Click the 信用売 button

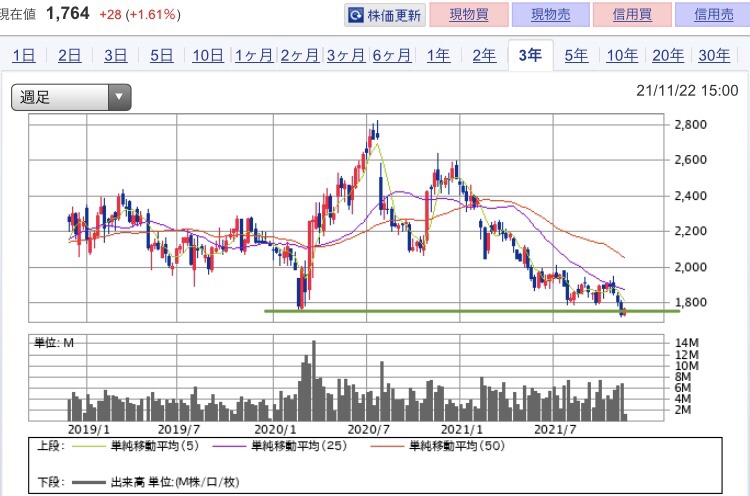point(713,14)
